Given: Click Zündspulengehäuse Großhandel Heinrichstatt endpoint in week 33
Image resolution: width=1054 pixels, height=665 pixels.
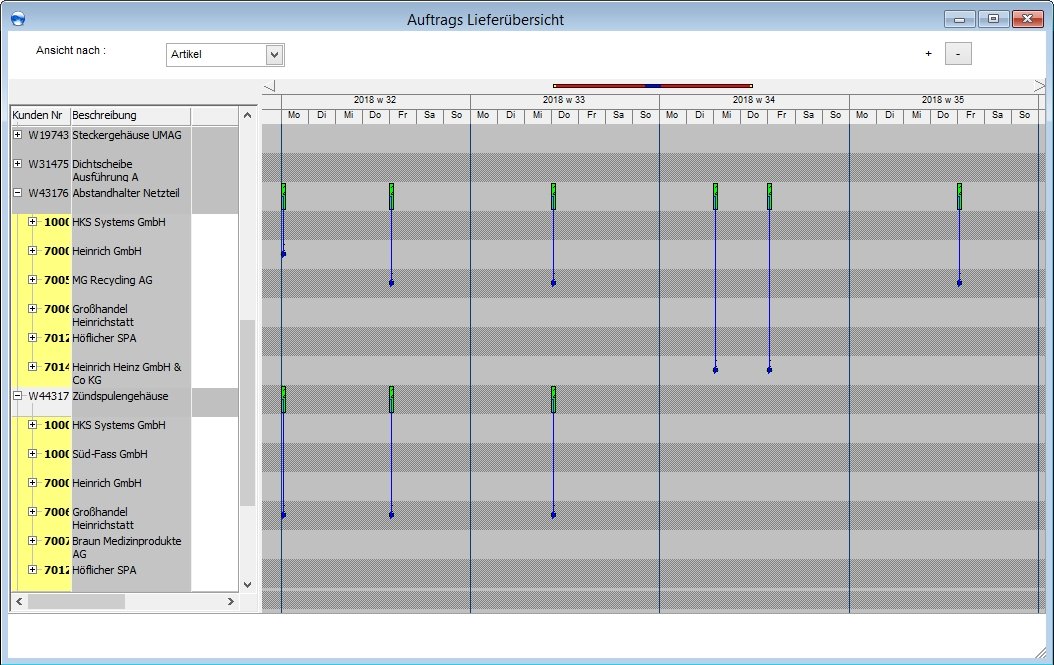Looking at the screenshot, I should [553, 515].
